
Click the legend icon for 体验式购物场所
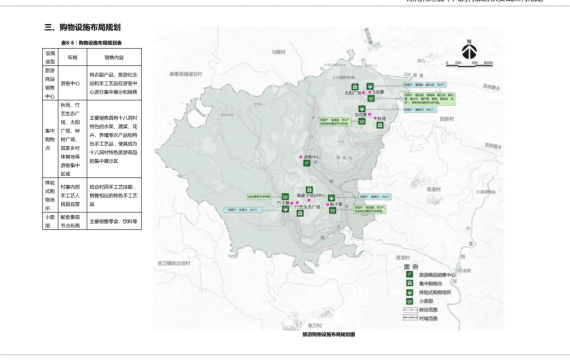pos(410,292)
